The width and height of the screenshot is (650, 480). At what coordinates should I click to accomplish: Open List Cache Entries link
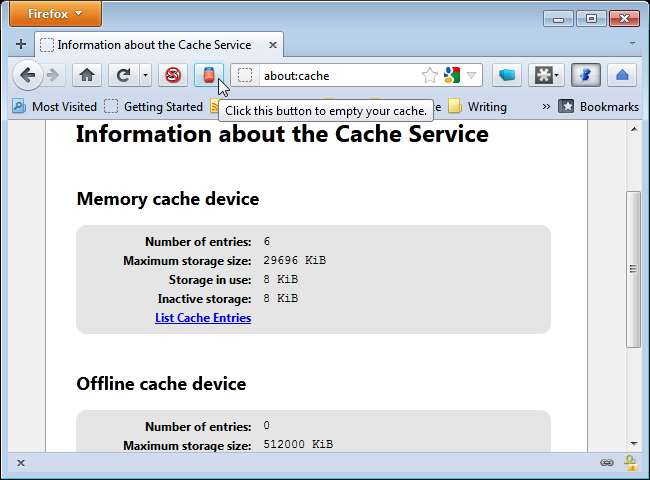click(x=203, y=318)
